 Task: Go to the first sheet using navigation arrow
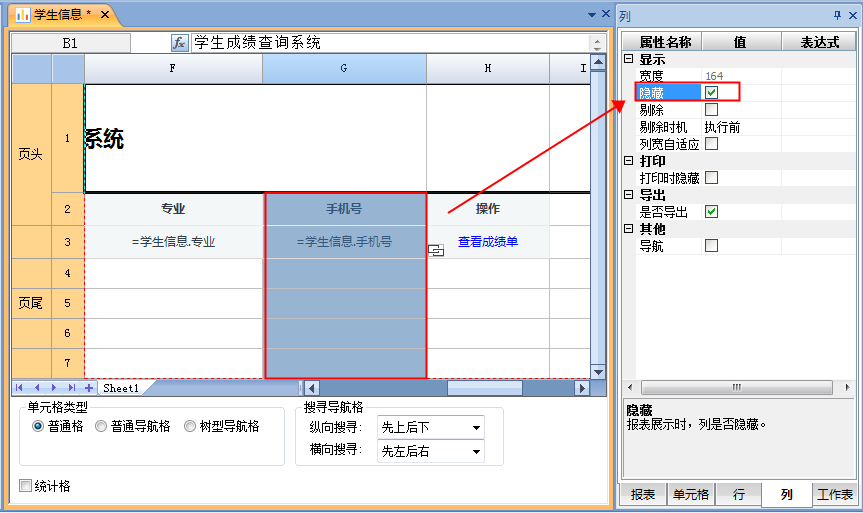tap(20, 388)
